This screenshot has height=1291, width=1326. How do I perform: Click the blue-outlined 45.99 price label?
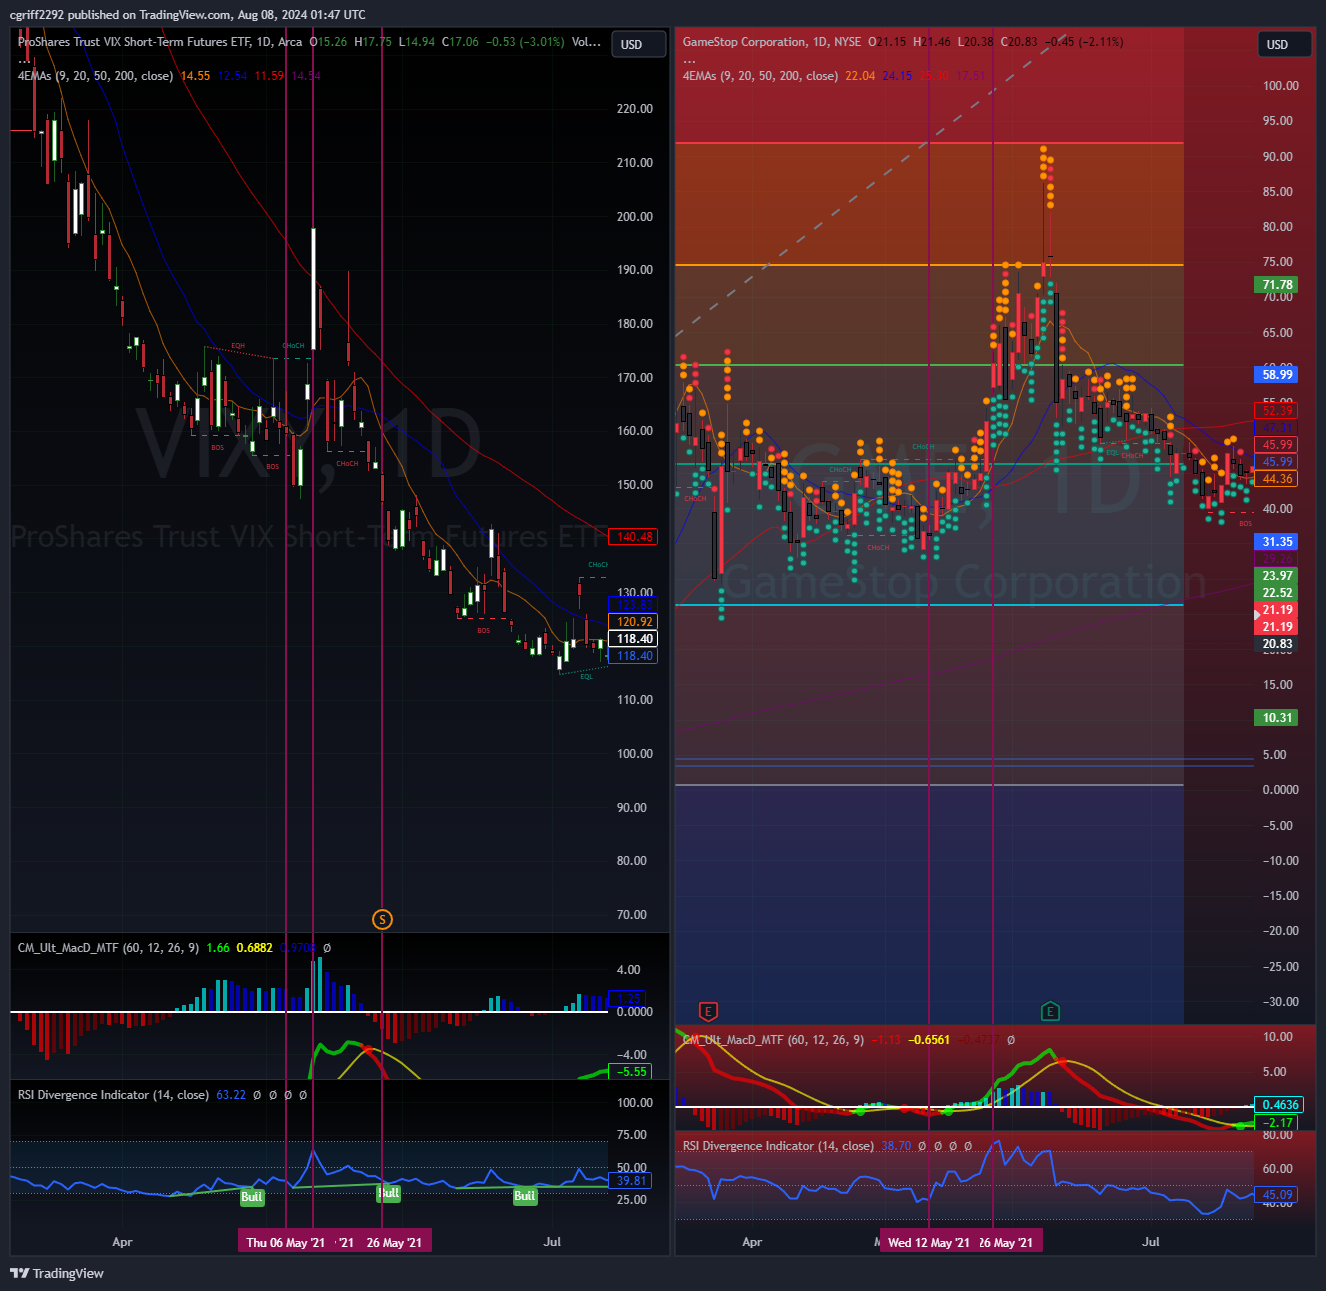[x=1277, y=462]
